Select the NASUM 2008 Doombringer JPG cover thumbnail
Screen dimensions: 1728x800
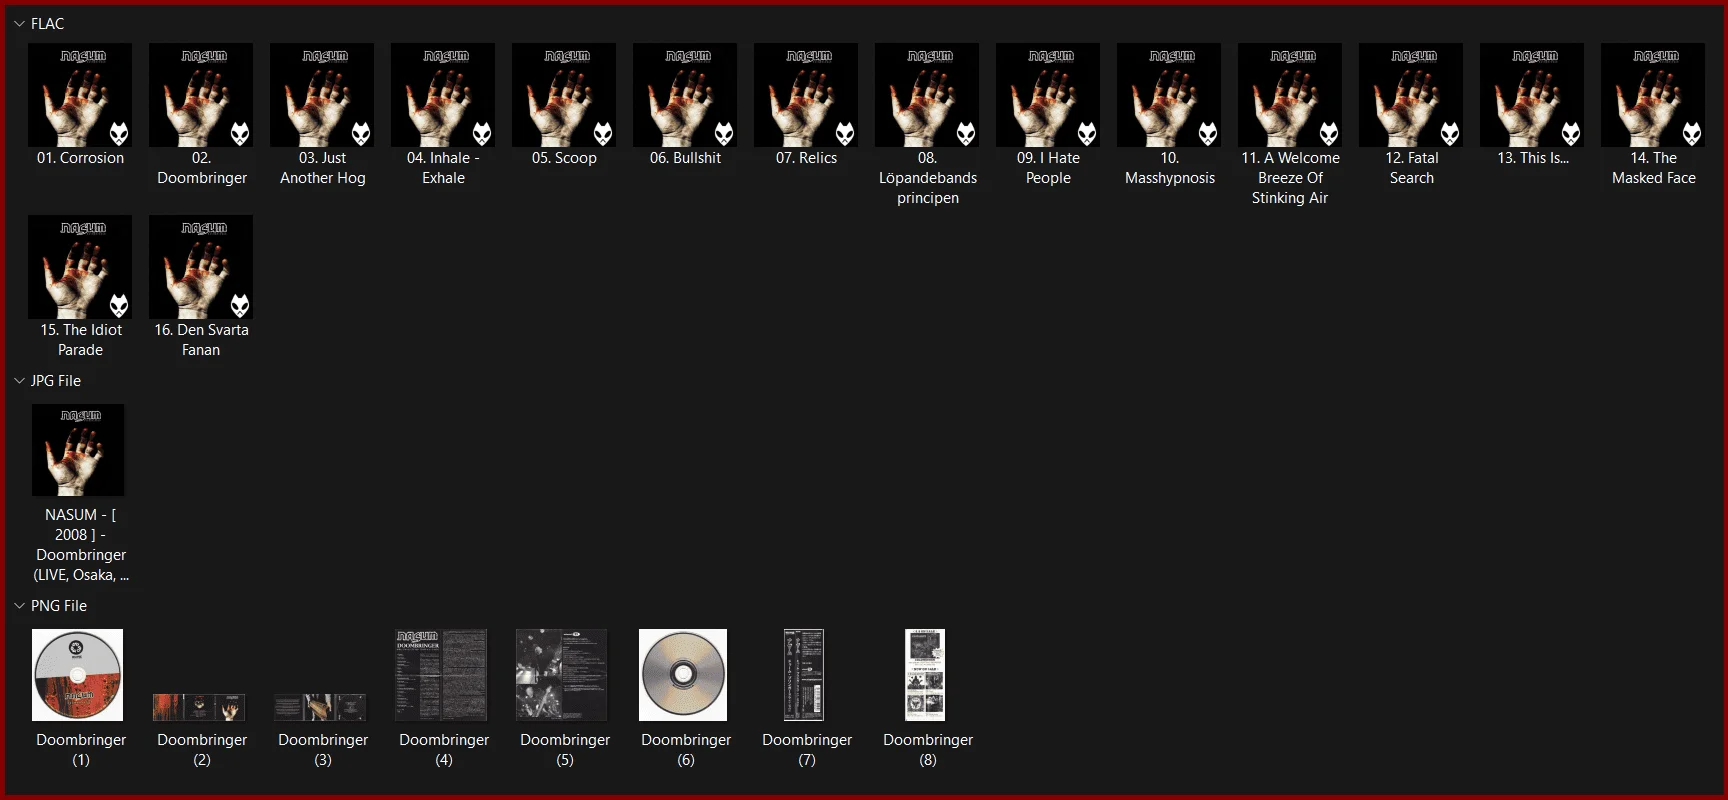(78, 450)
